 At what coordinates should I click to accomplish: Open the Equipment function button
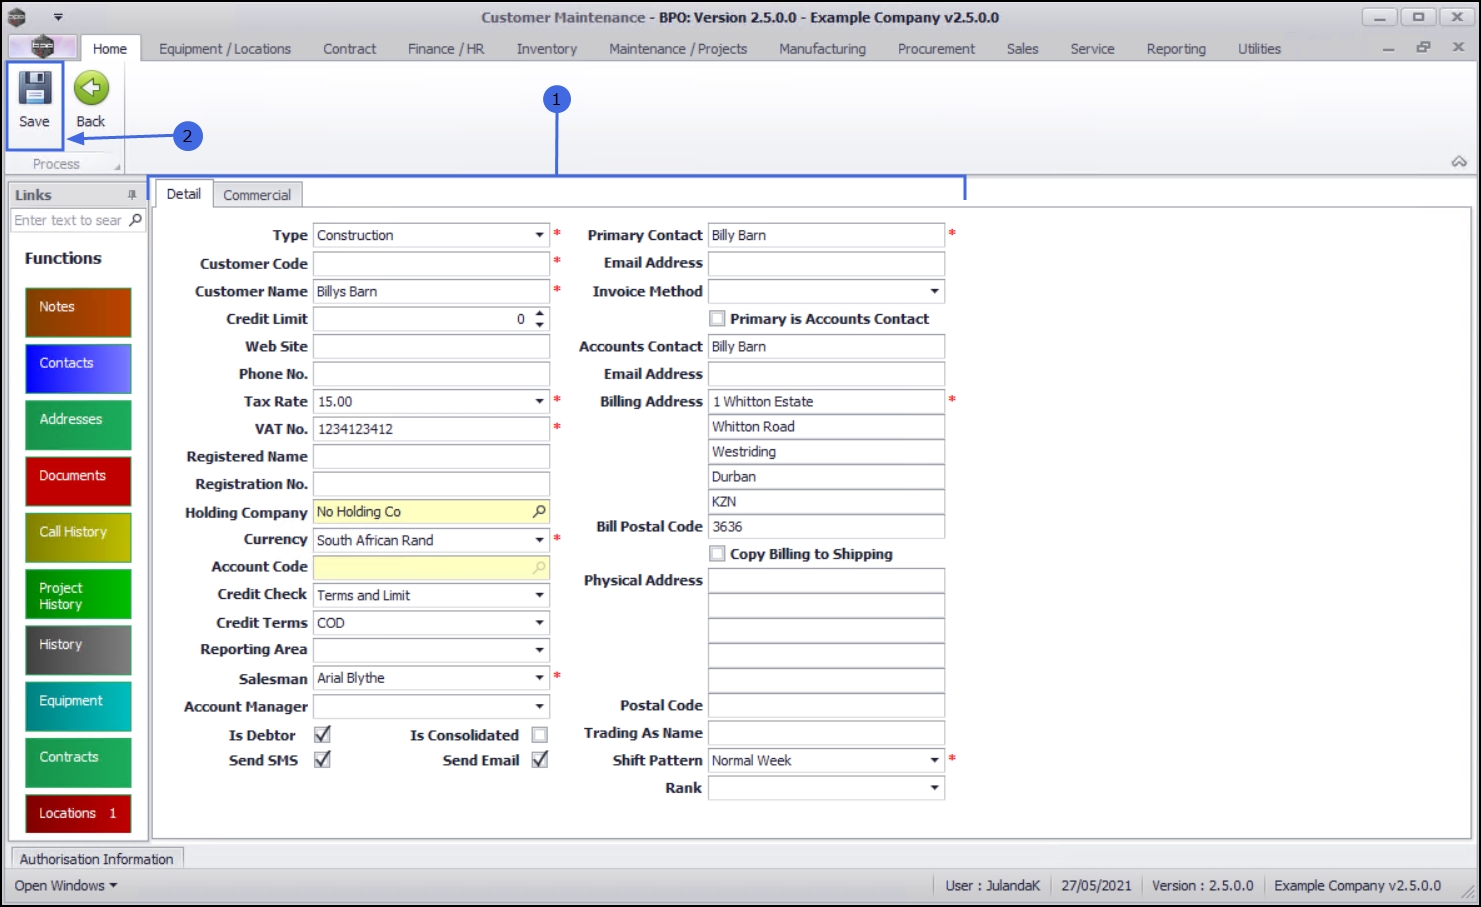[x=78, y=706]
